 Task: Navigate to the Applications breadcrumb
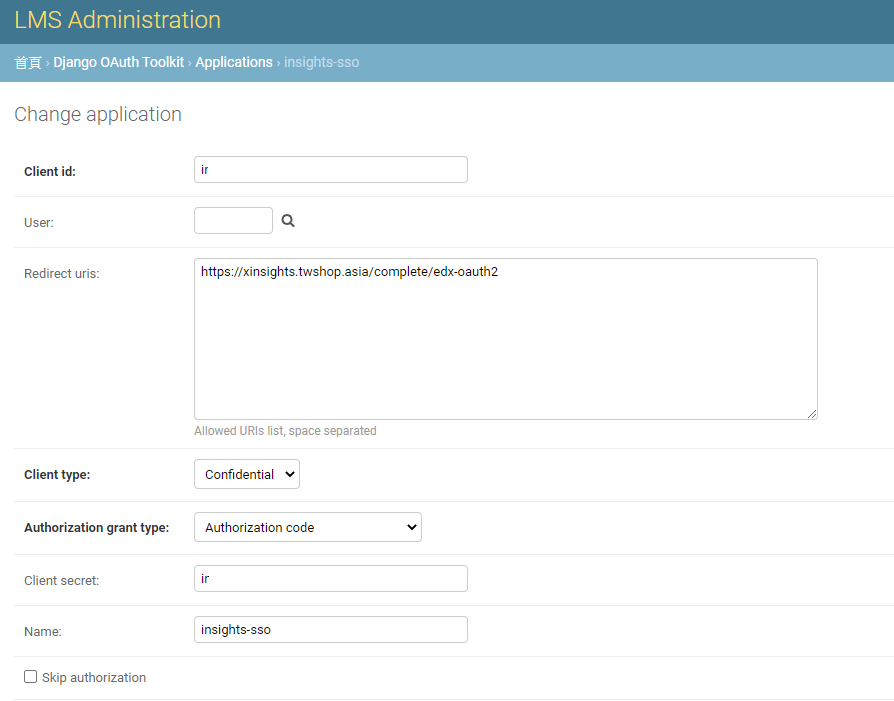click(234, 62)
